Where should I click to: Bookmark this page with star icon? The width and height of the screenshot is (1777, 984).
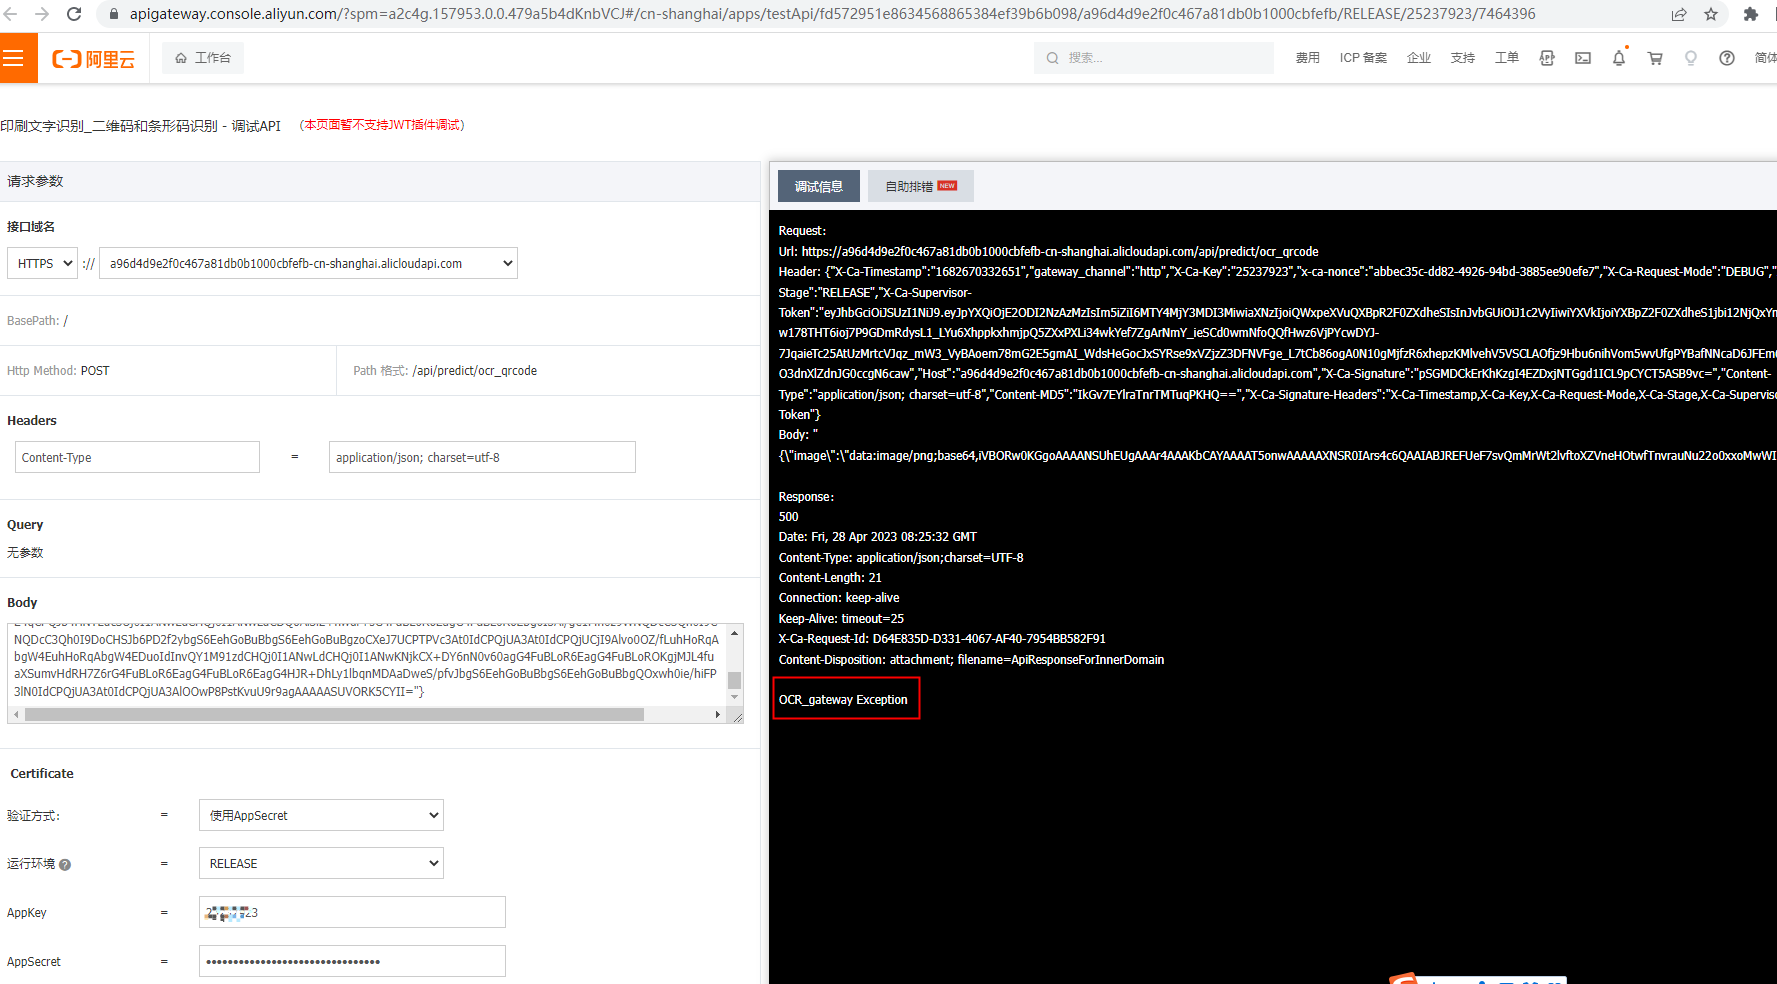pyautogui.click(x=1711, y=14)
